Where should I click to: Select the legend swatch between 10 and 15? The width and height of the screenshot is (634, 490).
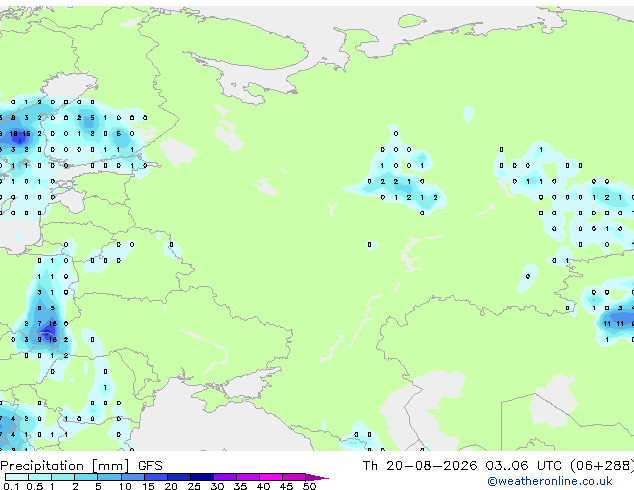tap(133, 477)
